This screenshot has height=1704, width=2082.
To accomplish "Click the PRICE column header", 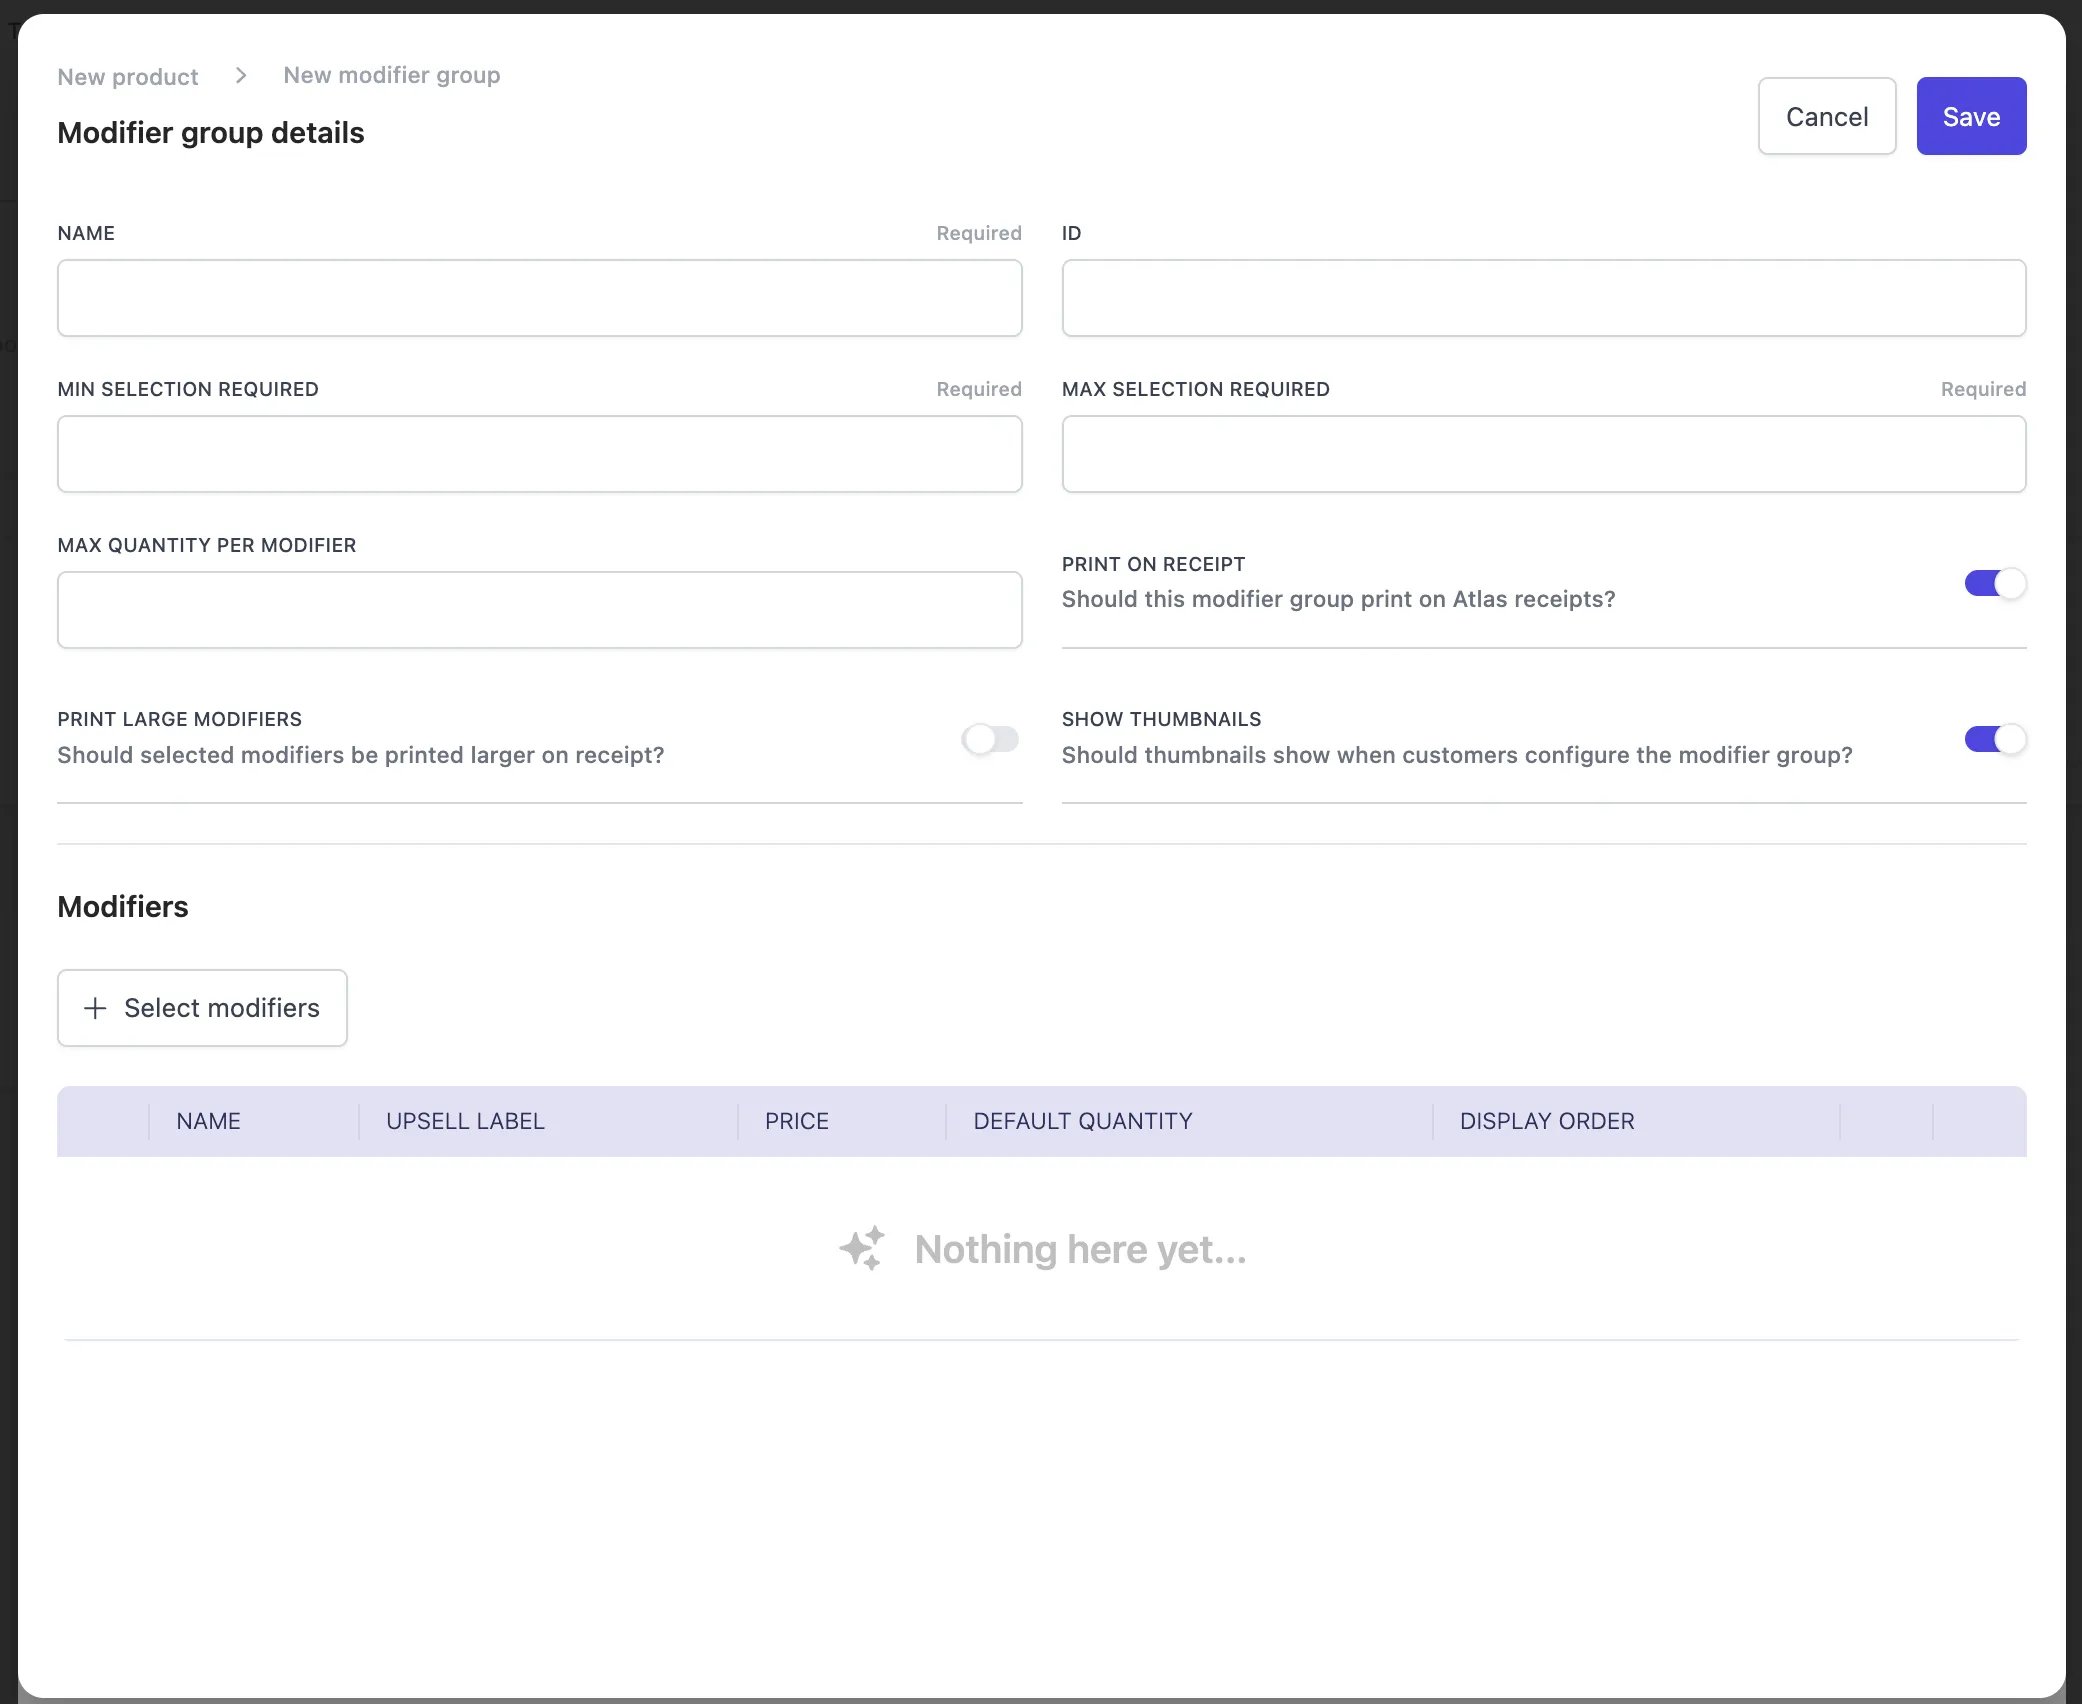I will point(797,1121).
